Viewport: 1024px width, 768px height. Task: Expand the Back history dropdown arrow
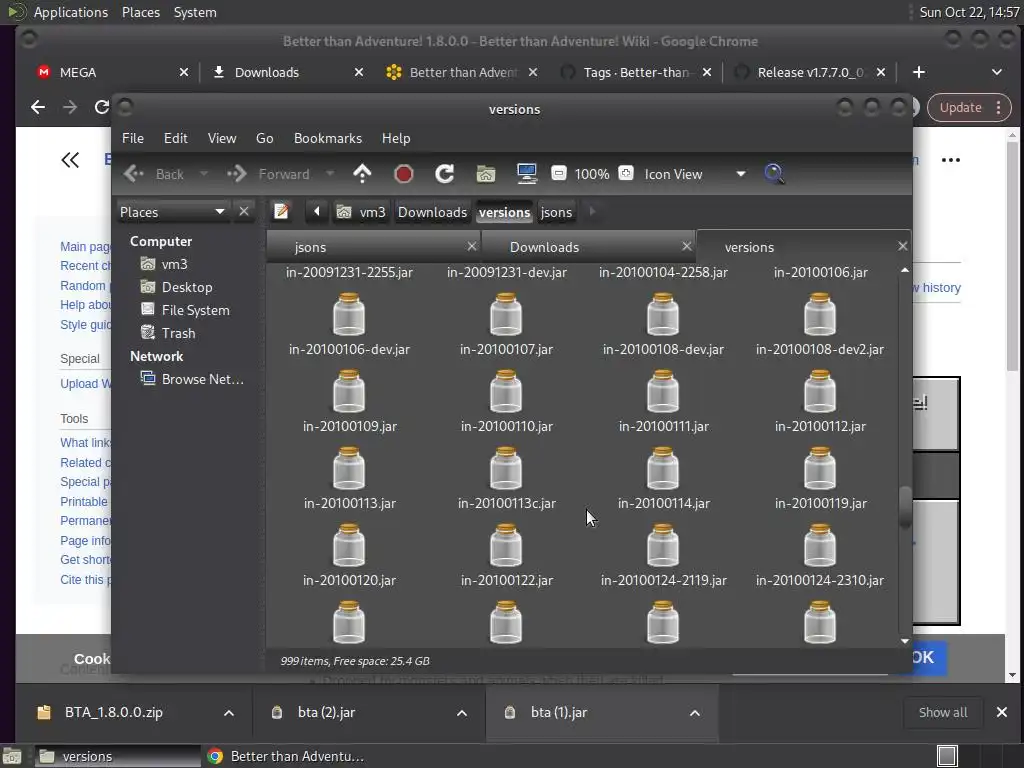click(204, 174)
